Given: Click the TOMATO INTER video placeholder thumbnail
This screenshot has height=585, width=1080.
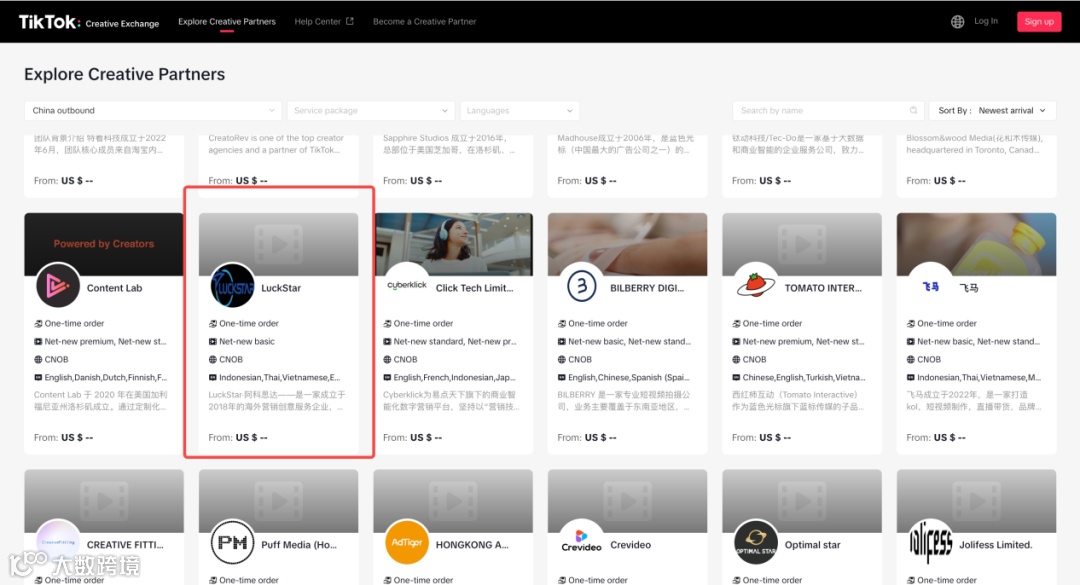Looking at the screenshot, I should [x=802, y=244].
